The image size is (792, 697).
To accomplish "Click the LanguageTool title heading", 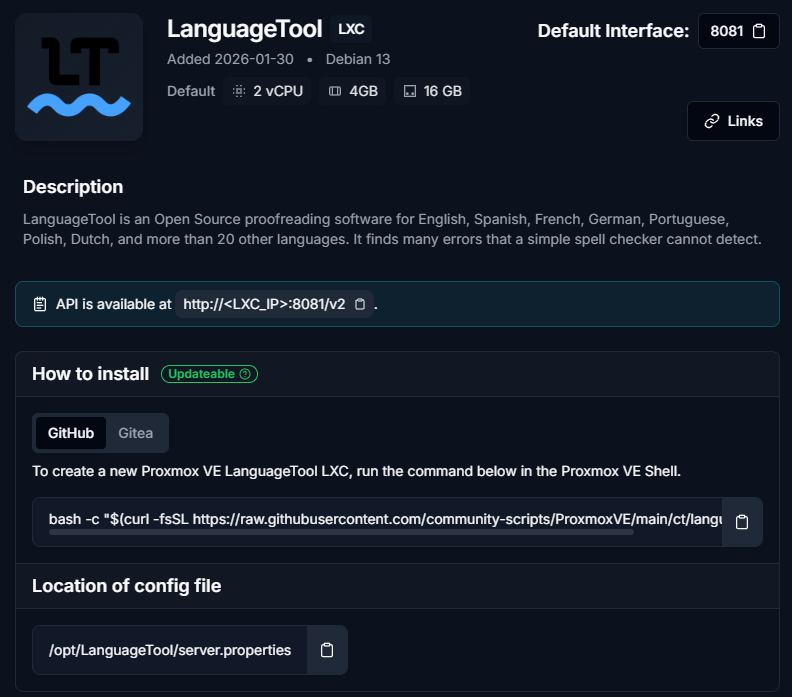I will pos(245,29).
